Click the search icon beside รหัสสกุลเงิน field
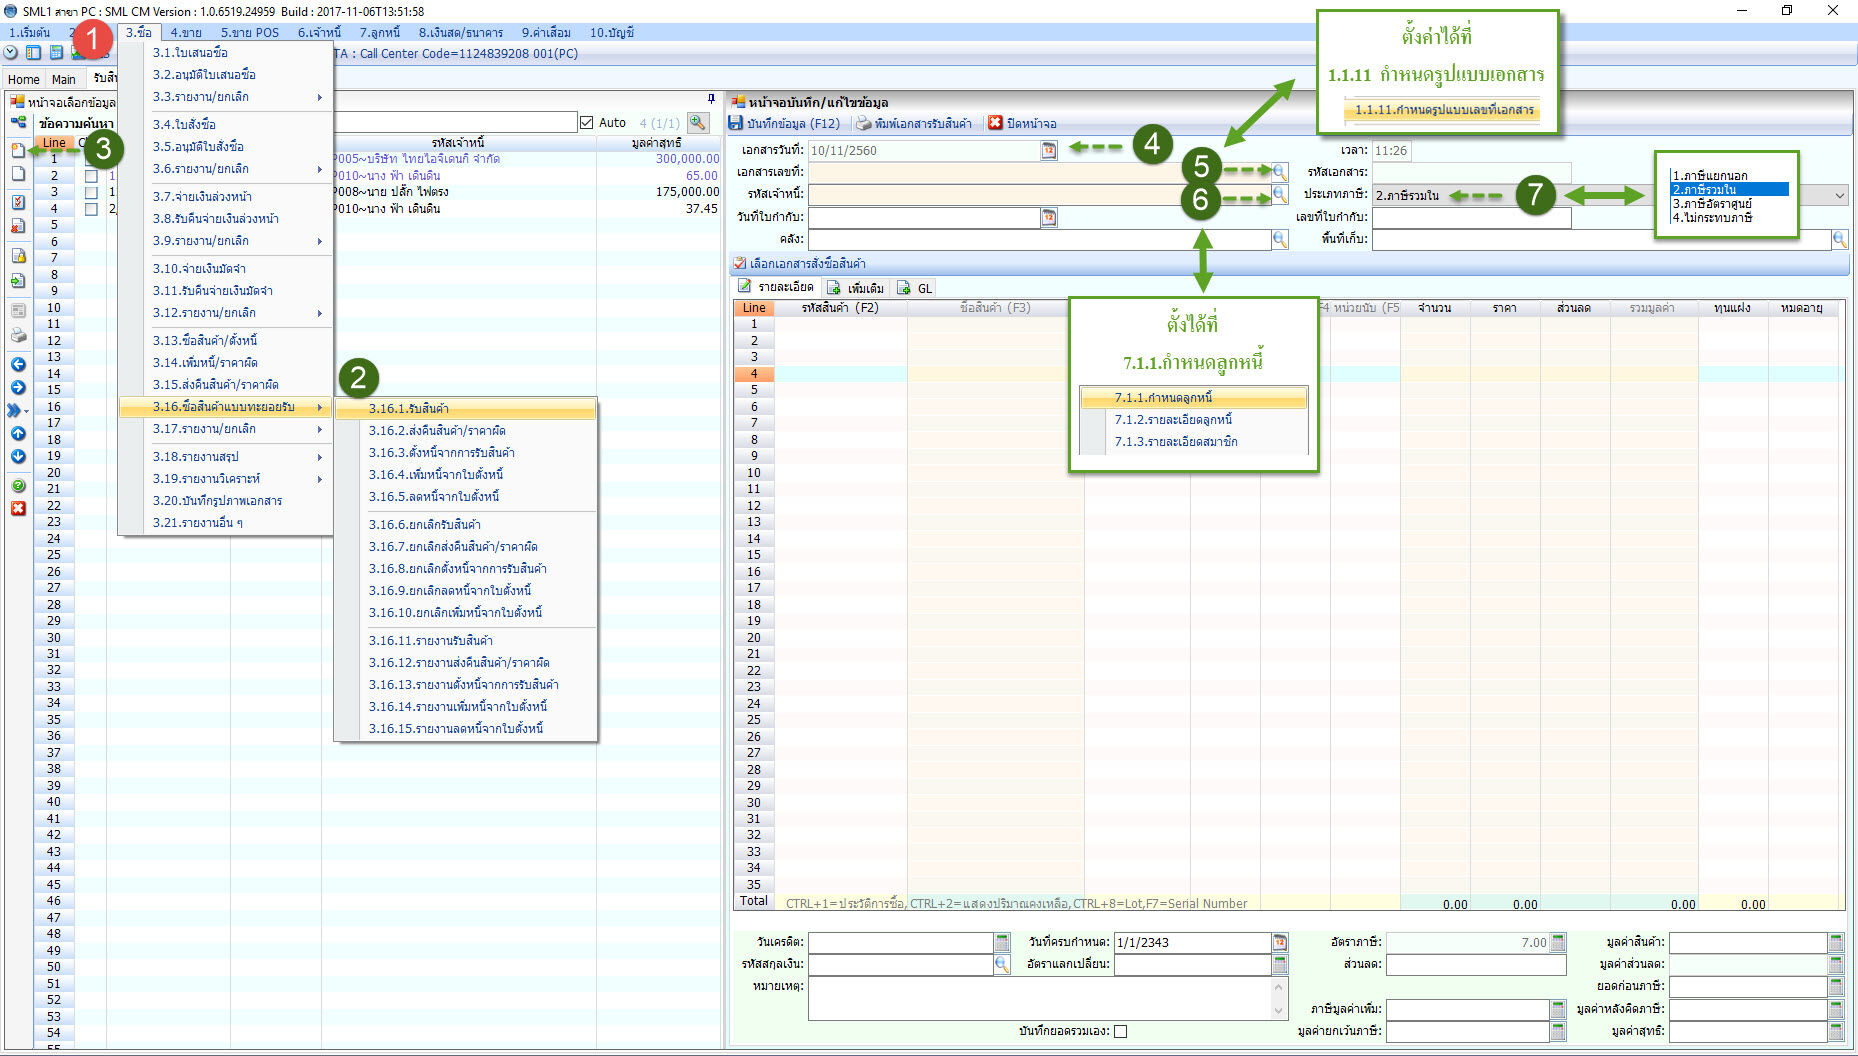The height and width of the screenshot is (1056, 1858). point(1002,964)
